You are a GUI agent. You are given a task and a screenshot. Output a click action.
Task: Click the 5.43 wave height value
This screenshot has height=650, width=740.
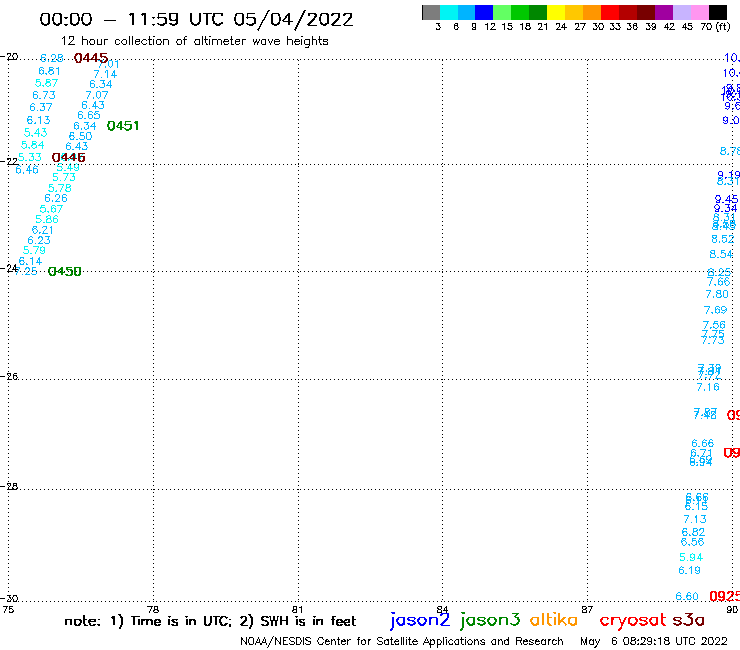[35, 133]
